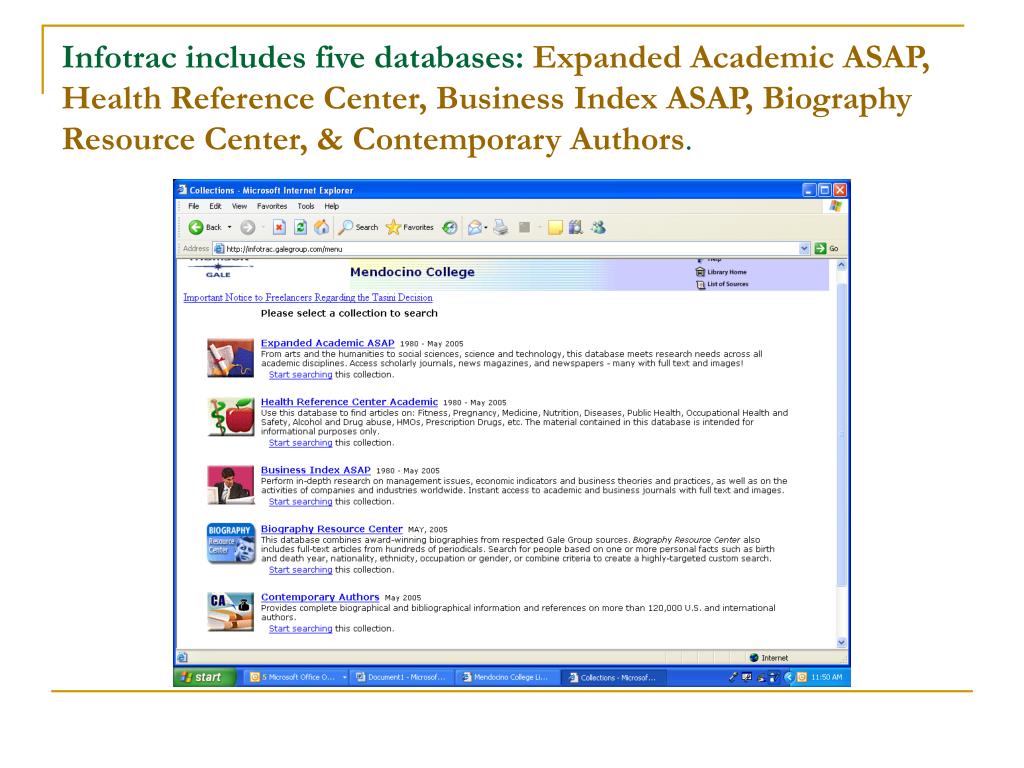Click the Thomson Gale logo

(x=218, y=268)
